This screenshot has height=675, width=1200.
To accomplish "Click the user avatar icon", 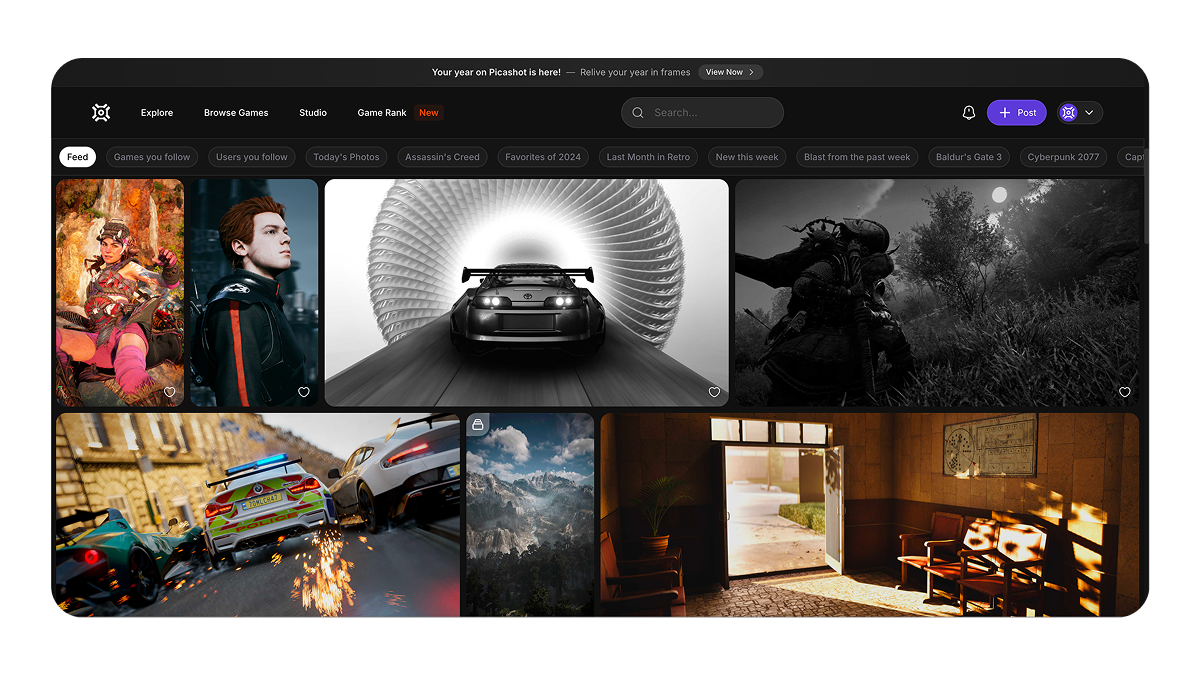I will click(1068, 113).
